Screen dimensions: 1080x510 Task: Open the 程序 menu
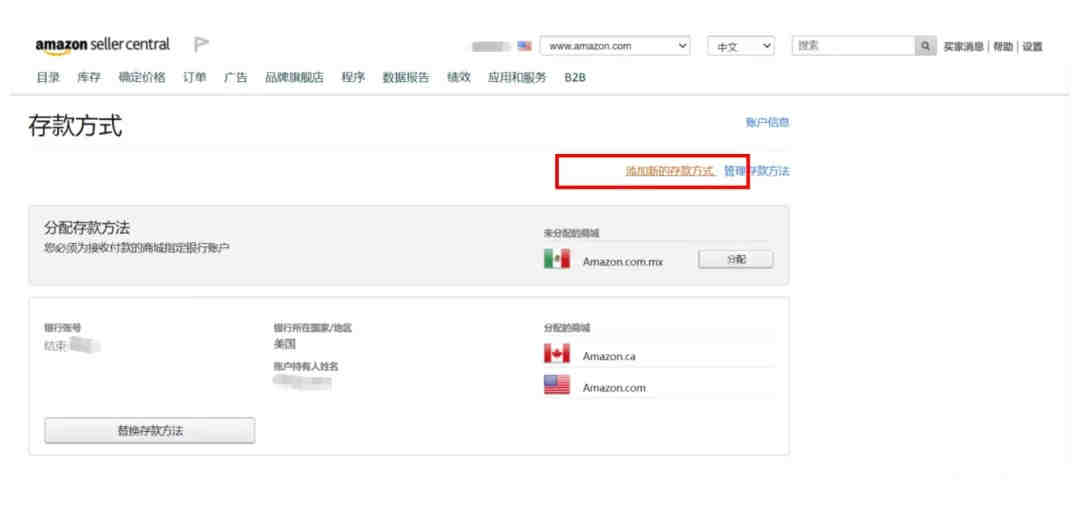[353, 78]
